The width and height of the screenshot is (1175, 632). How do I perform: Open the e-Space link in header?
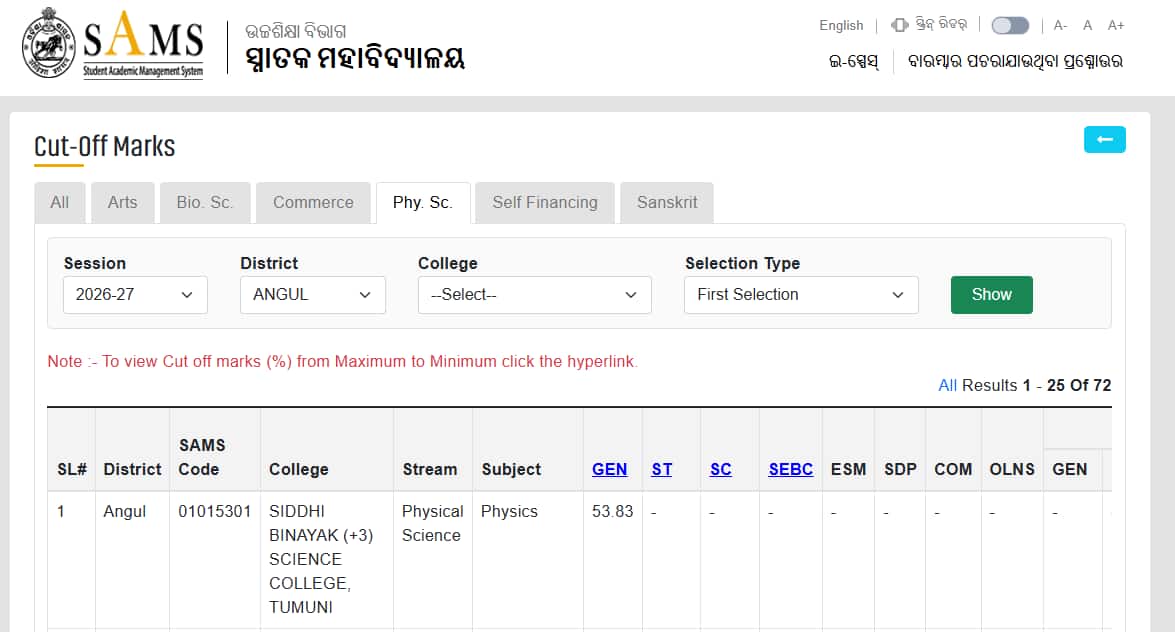[x=854, y=61]
